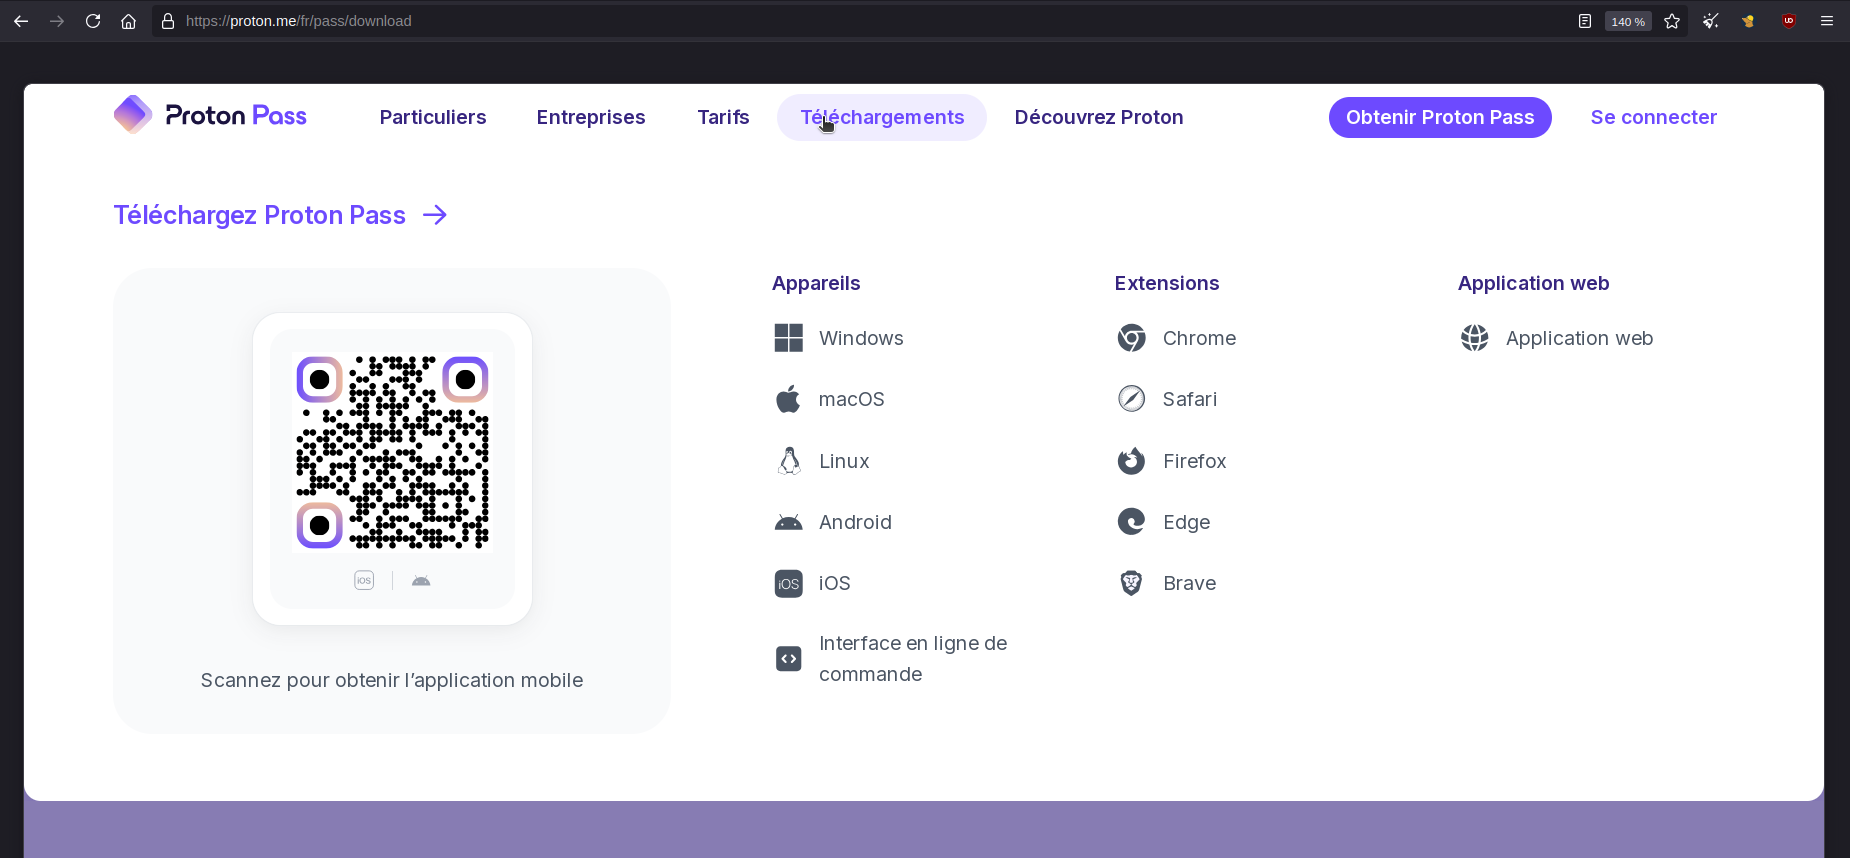Click the Safari compass icon
1850x858 pixels.
1132,399
